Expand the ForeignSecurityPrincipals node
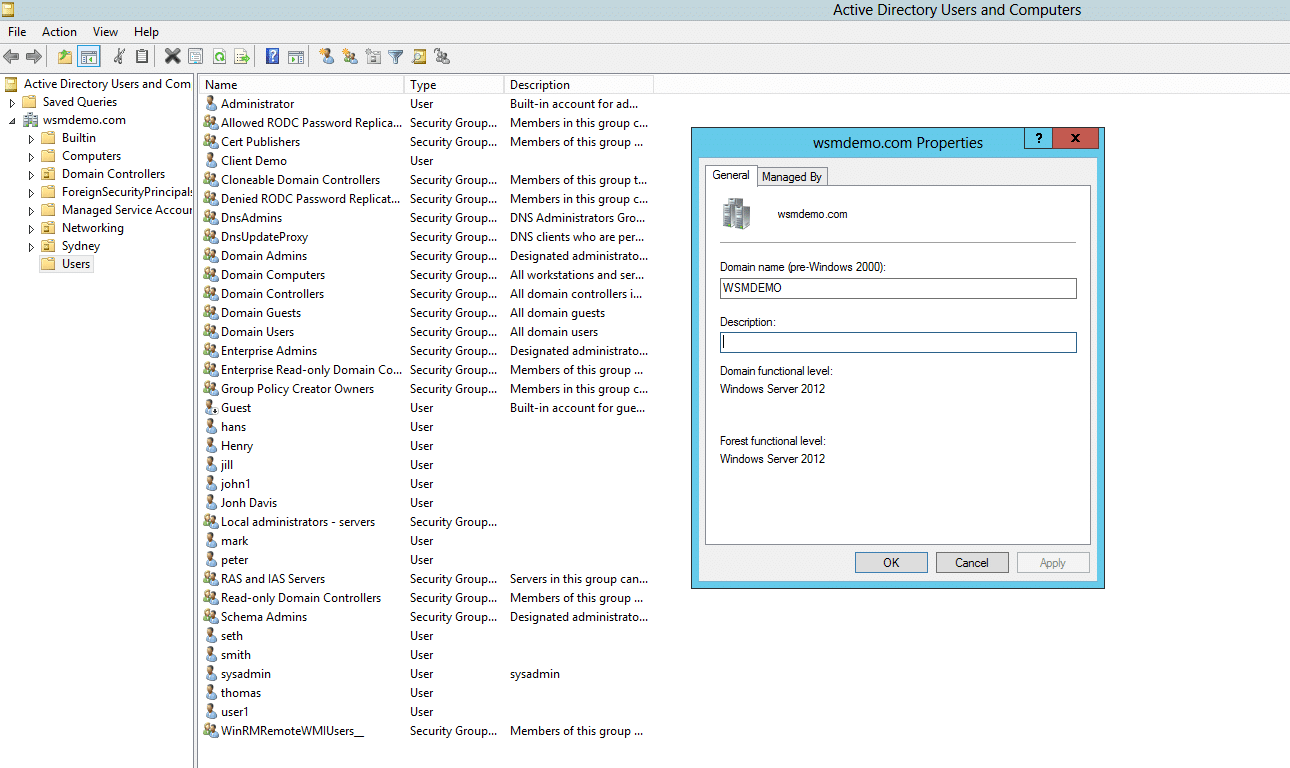Screen dimensions: 1290x768 (31, 192)
